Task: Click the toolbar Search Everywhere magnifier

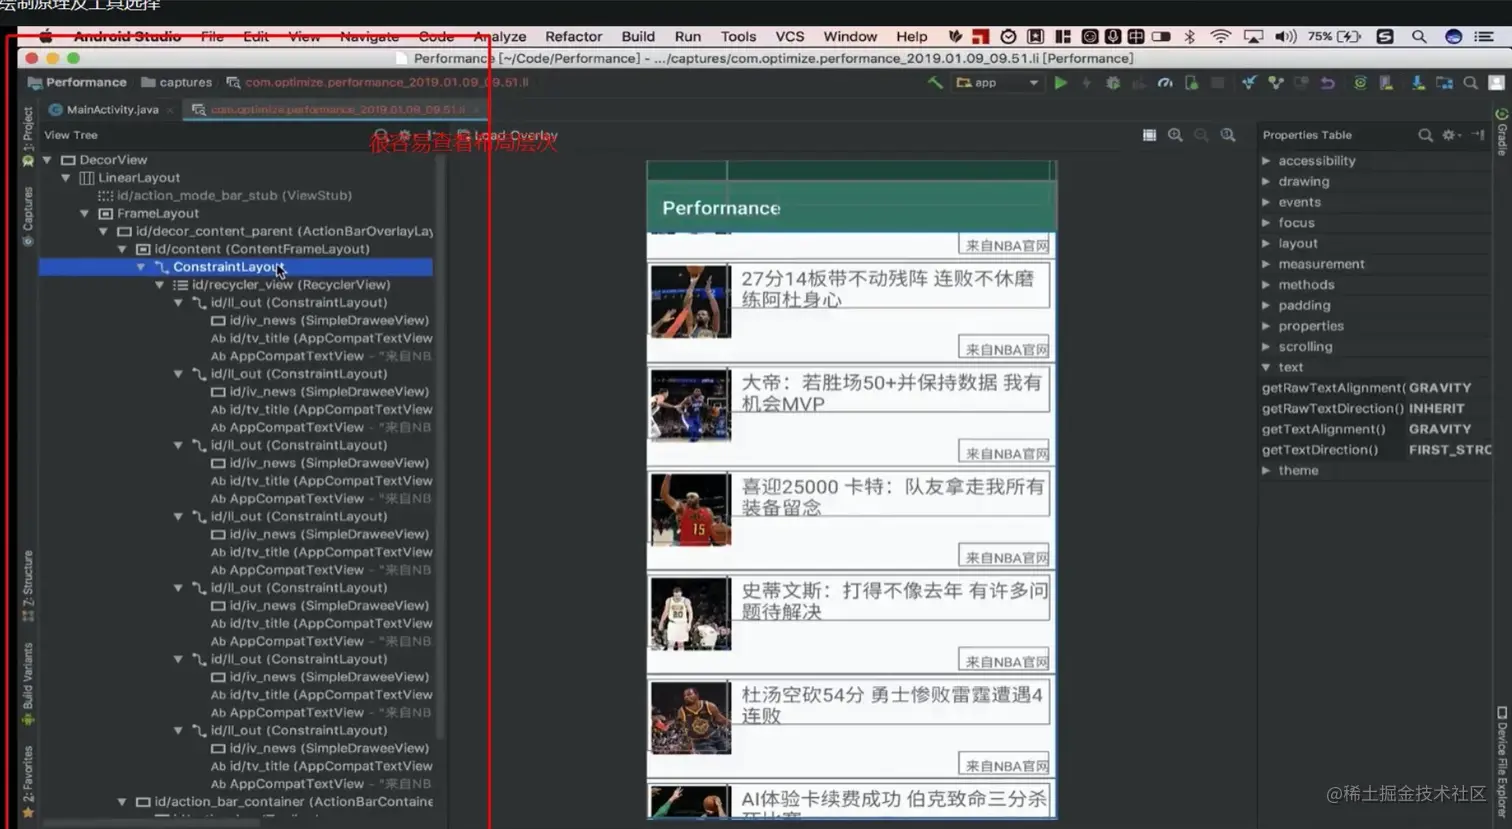Action: click(x=1470, y=83)
